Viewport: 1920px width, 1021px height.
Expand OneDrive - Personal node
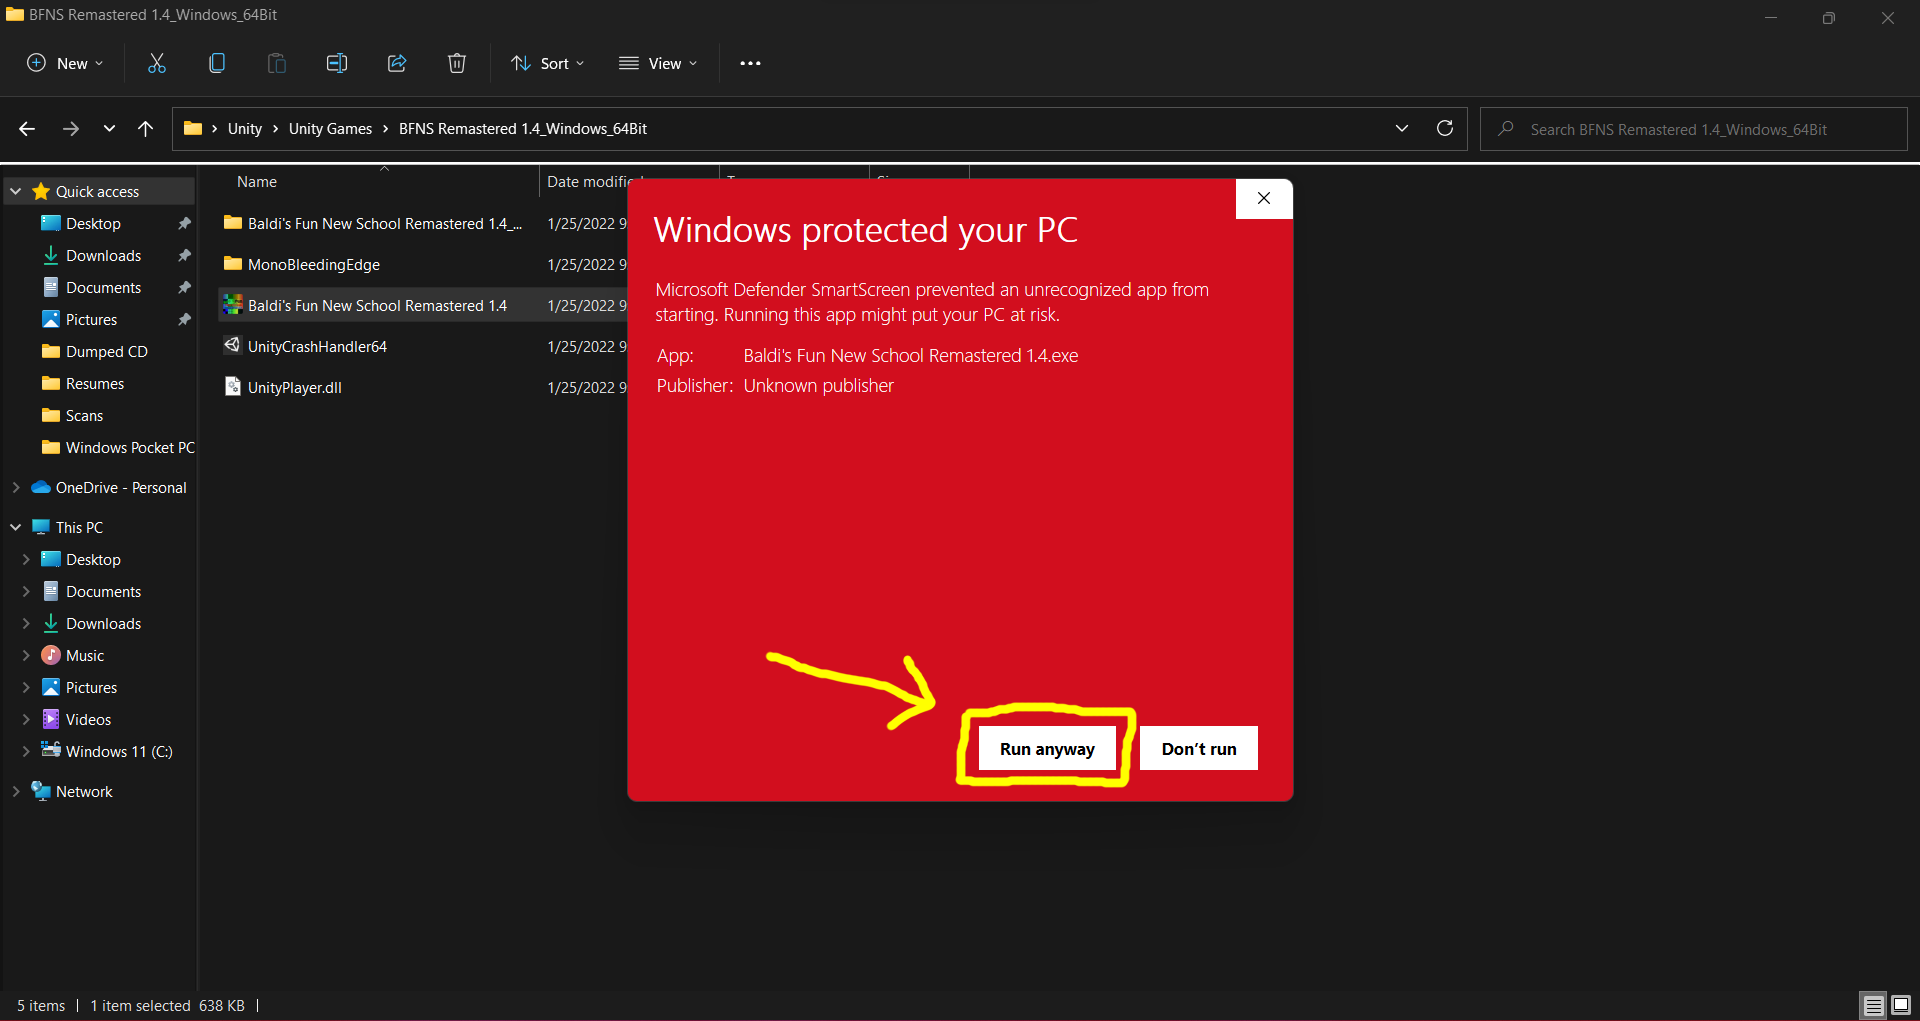(x=16, y=487)
